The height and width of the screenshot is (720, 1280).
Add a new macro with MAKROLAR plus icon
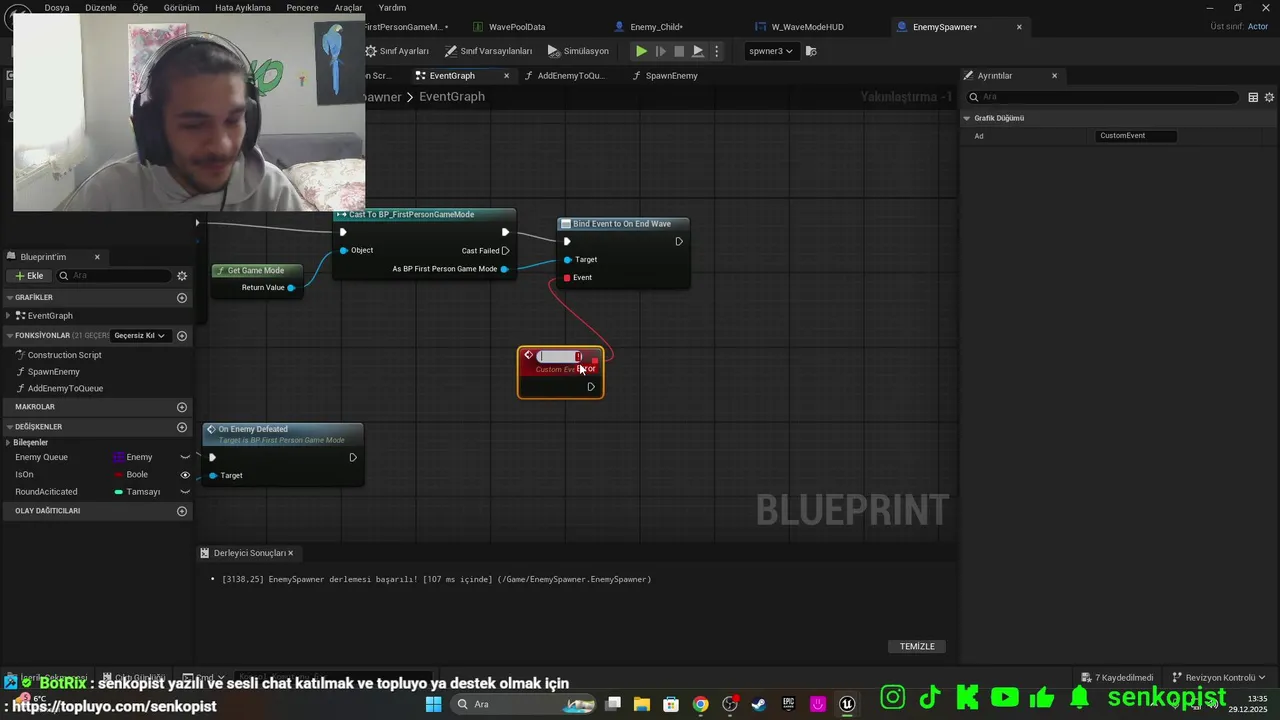point(182,407)
